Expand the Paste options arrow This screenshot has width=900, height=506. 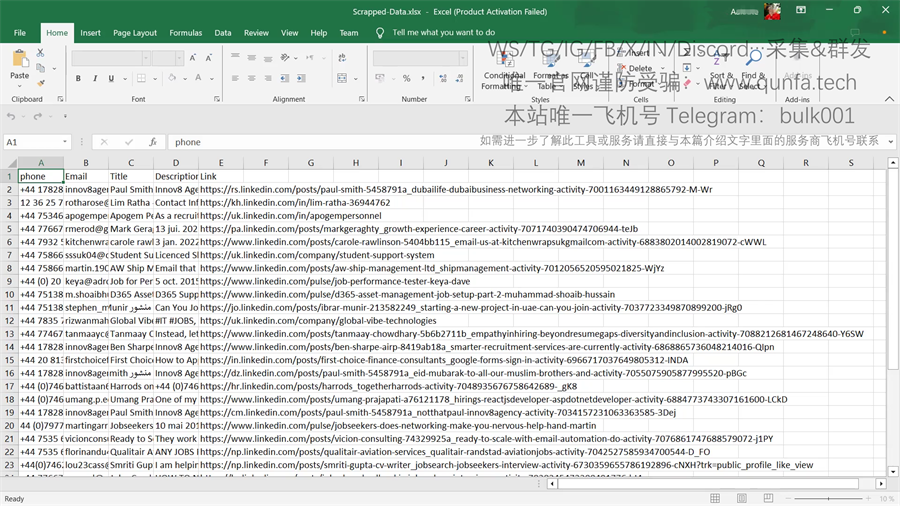coord(20,86)
